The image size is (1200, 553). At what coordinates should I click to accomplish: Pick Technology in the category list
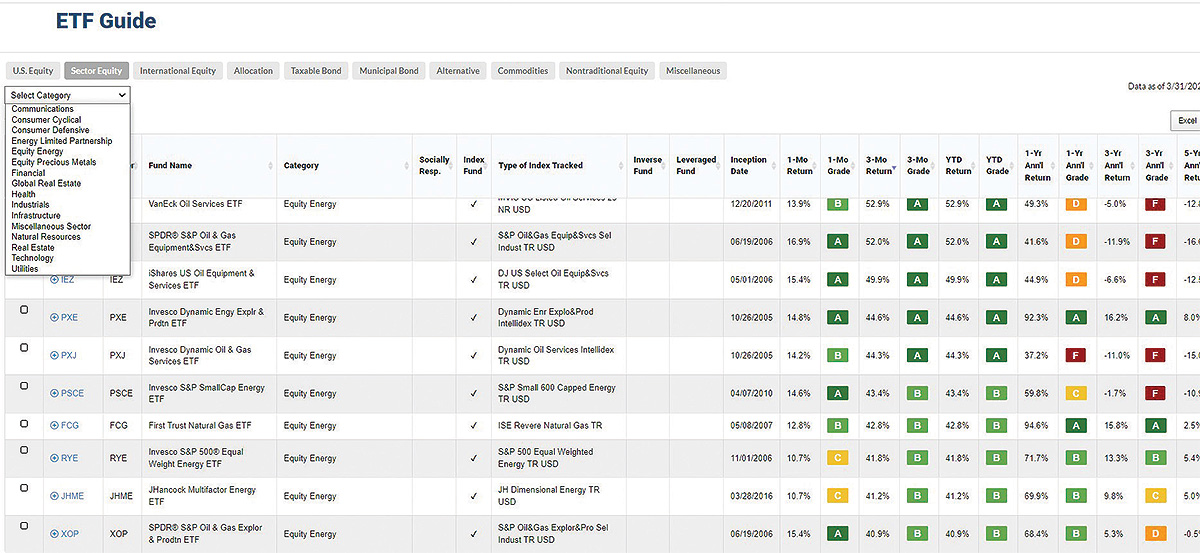tap(33, 258)
